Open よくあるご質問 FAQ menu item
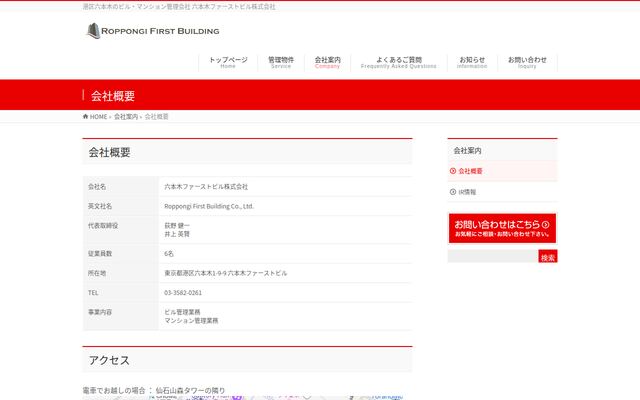The width and height of the screenshot is (640, 400). pyautogui.click(x=399, y=62)
